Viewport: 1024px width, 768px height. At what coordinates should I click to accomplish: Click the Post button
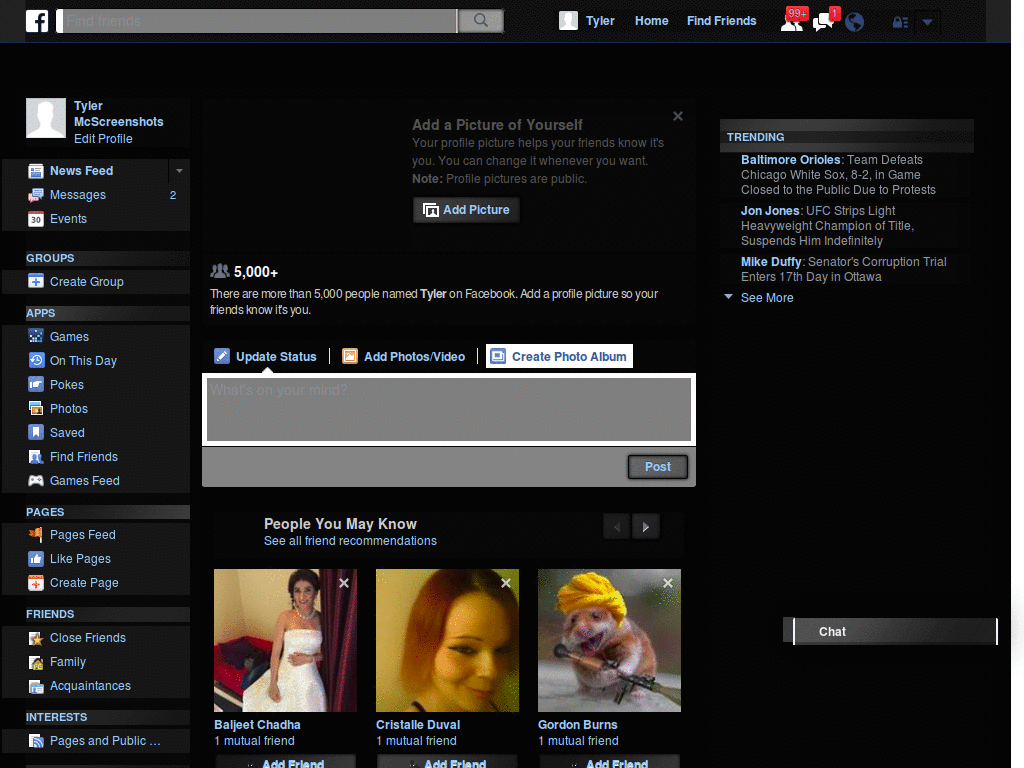658,467
